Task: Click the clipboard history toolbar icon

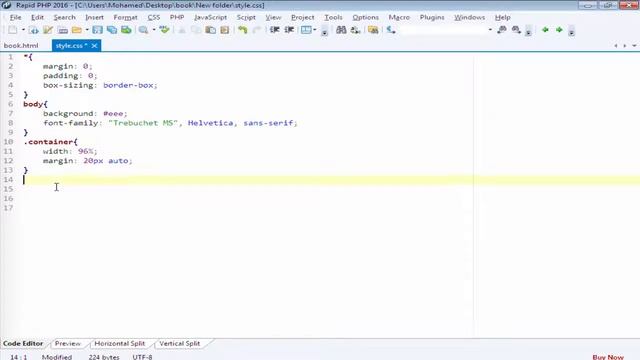Action: coord(224,30)
